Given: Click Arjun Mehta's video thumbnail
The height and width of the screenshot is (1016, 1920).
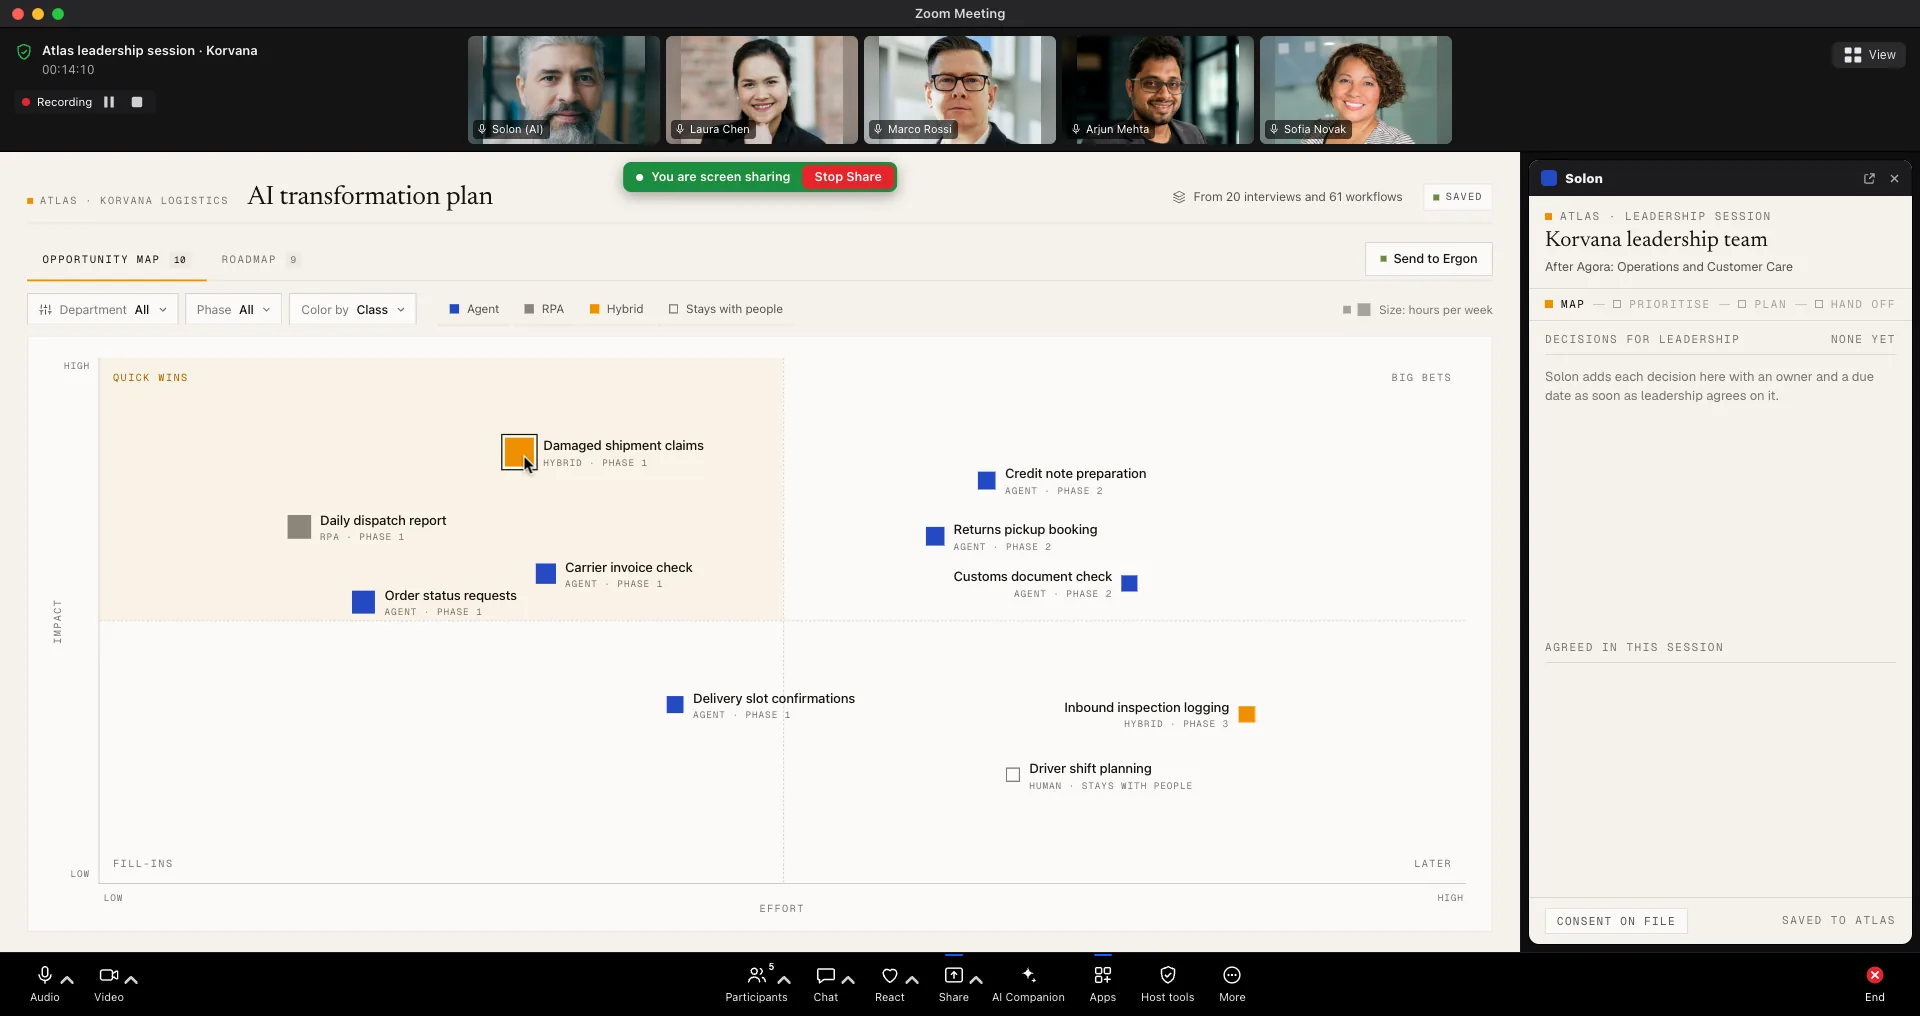Looking at the screenshot, I should [x=1158, y=90].
